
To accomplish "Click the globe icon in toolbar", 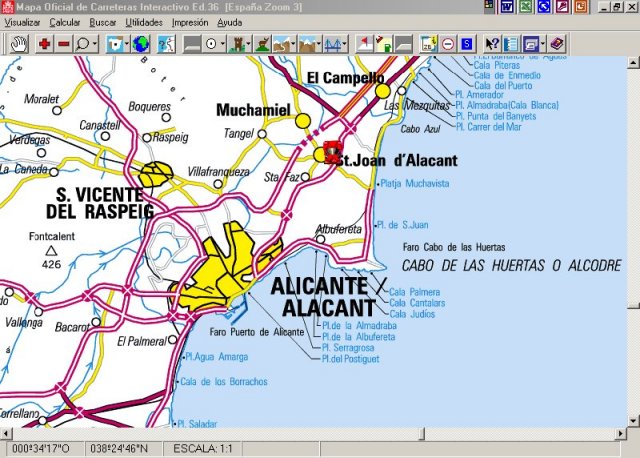I will [x=140, y=44].
